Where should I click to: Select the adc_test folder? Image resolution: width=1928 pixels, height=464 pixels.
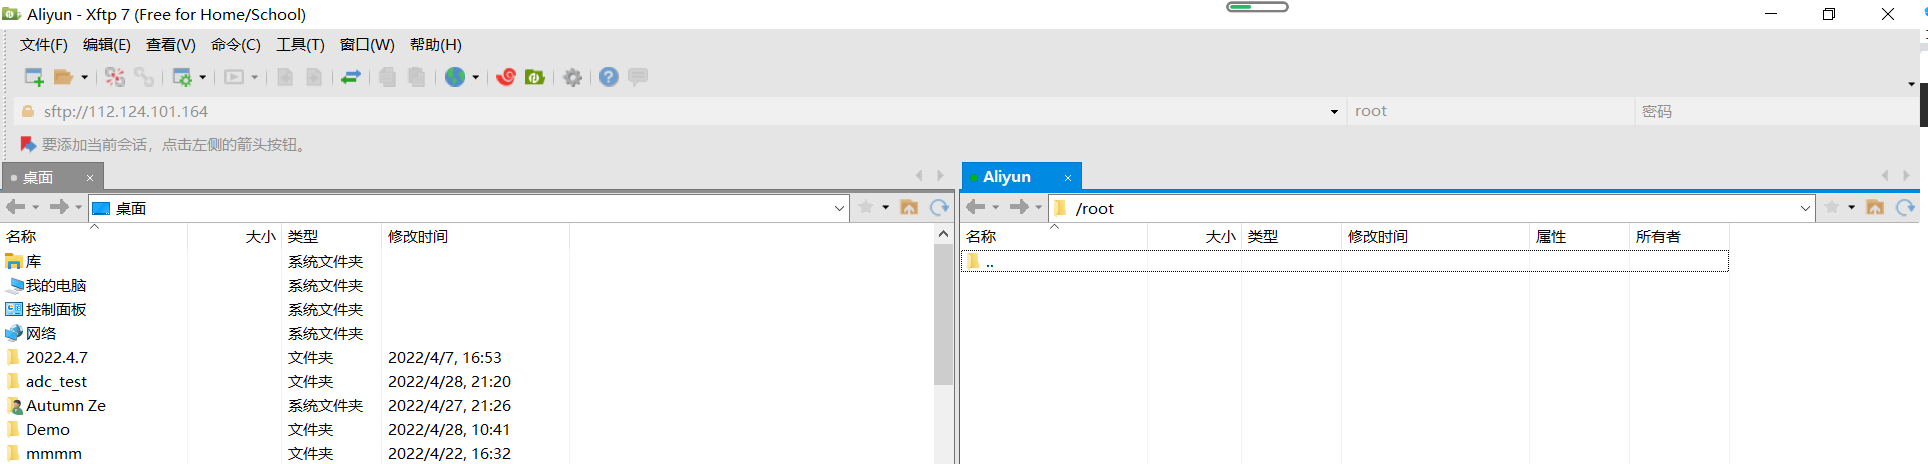[x=56, y=382]
